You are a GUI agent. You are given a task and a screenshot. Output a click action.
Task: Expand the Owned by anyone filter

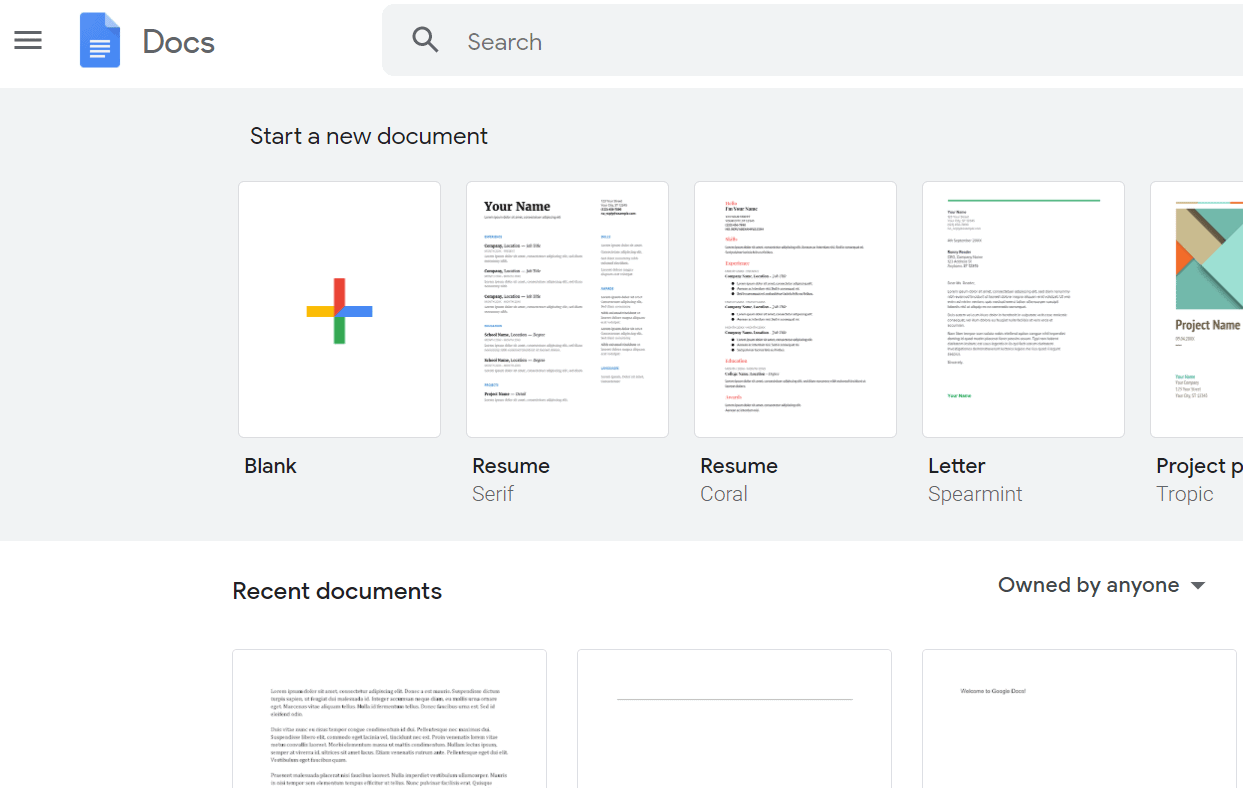[x=1088, y=585]
